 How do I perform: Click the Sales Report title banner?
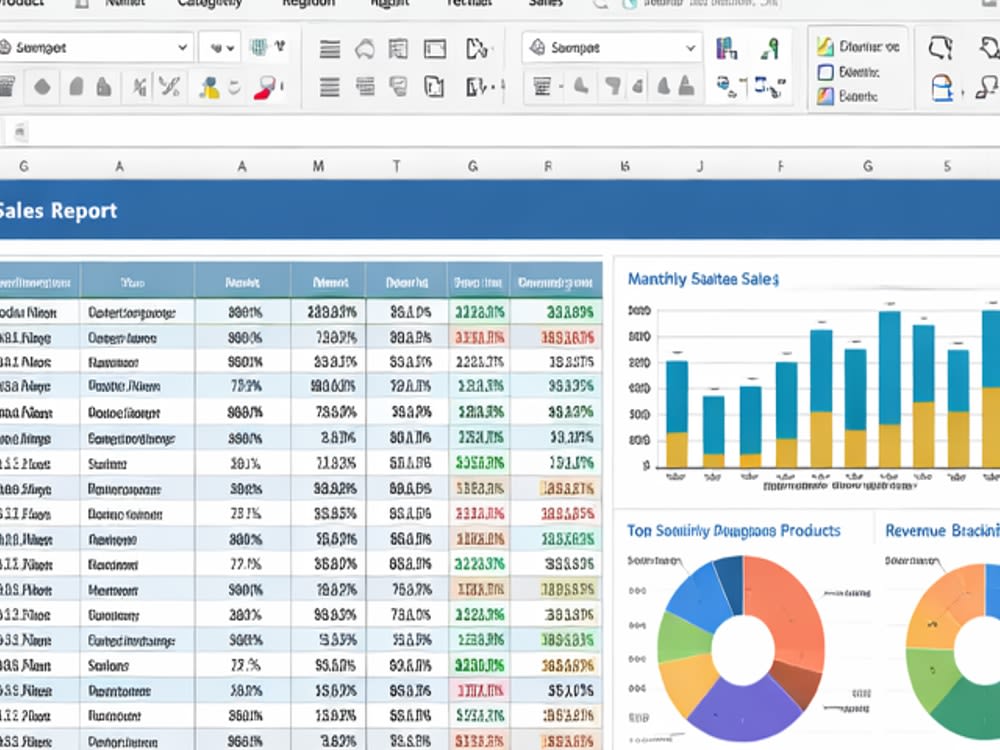(500, 210)
